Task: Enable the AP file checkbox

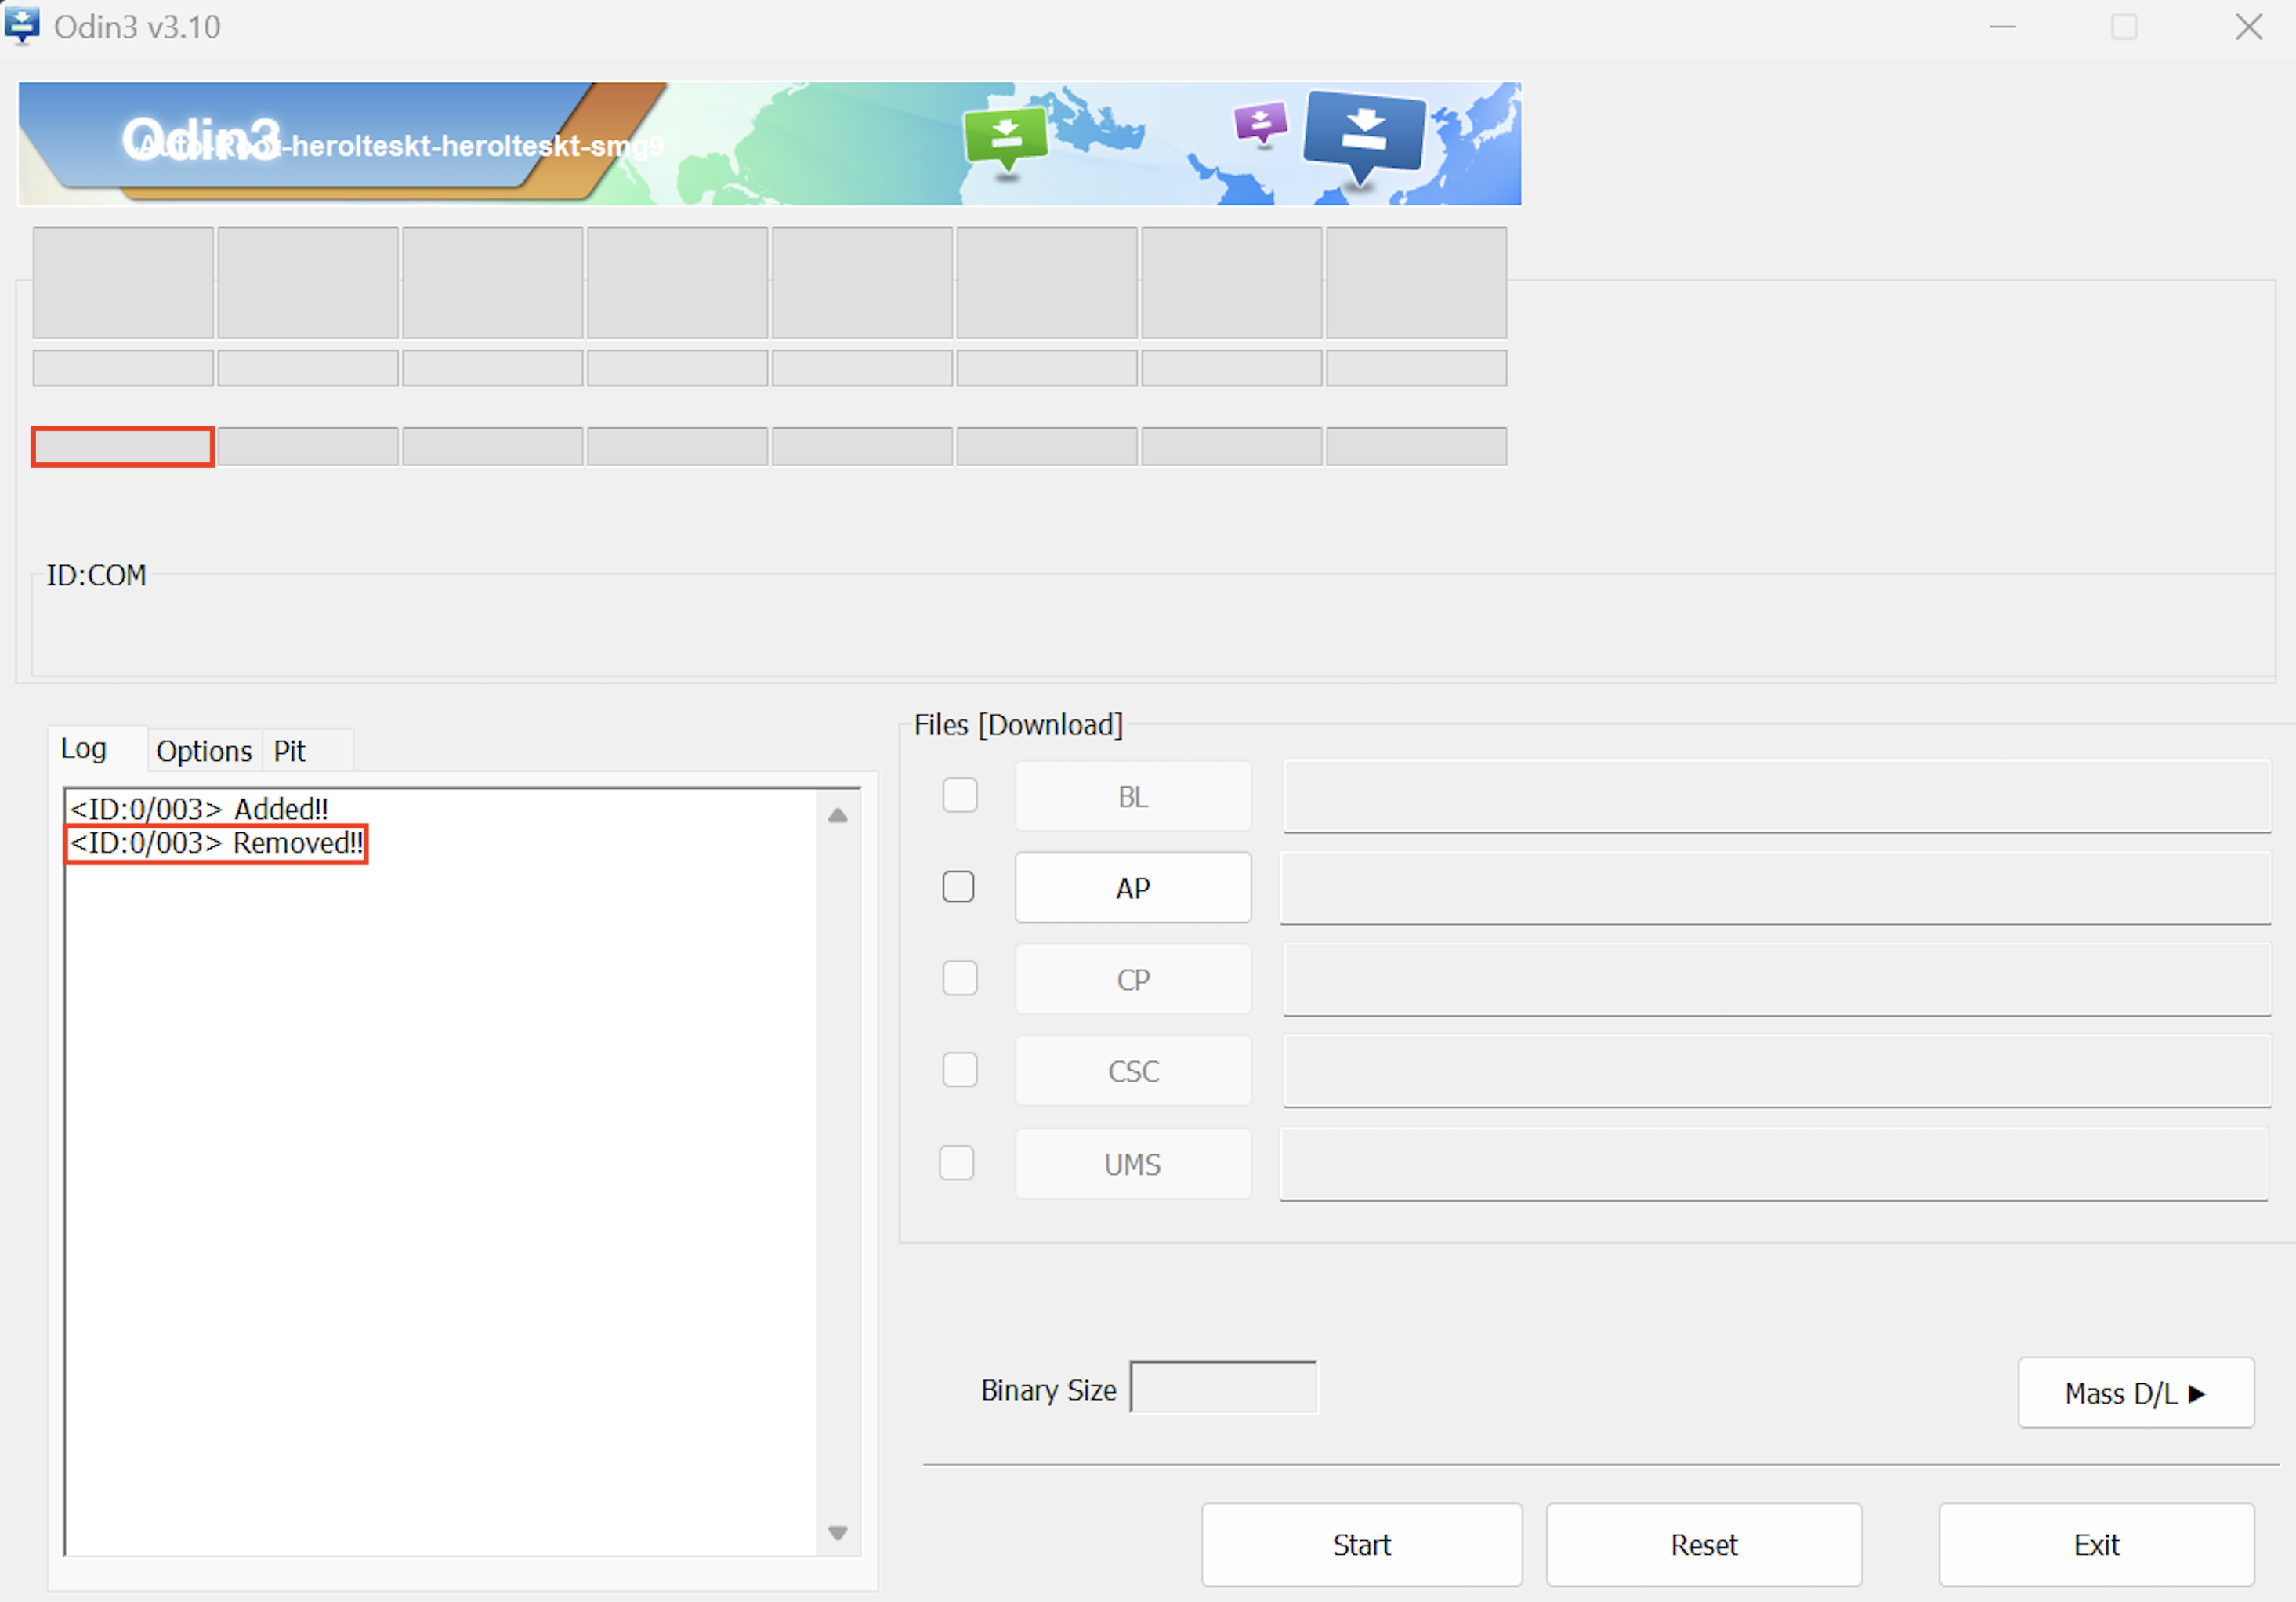Action: [958, 886]
